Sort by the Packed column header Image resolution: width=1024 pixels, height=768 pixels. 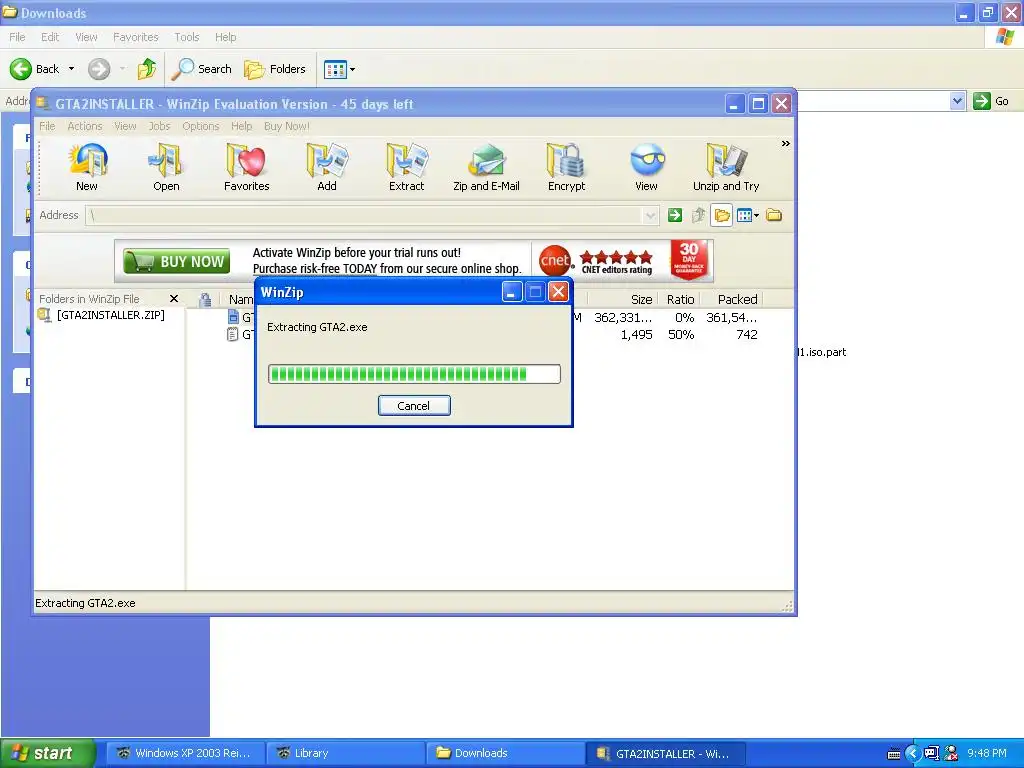(737, 299)
